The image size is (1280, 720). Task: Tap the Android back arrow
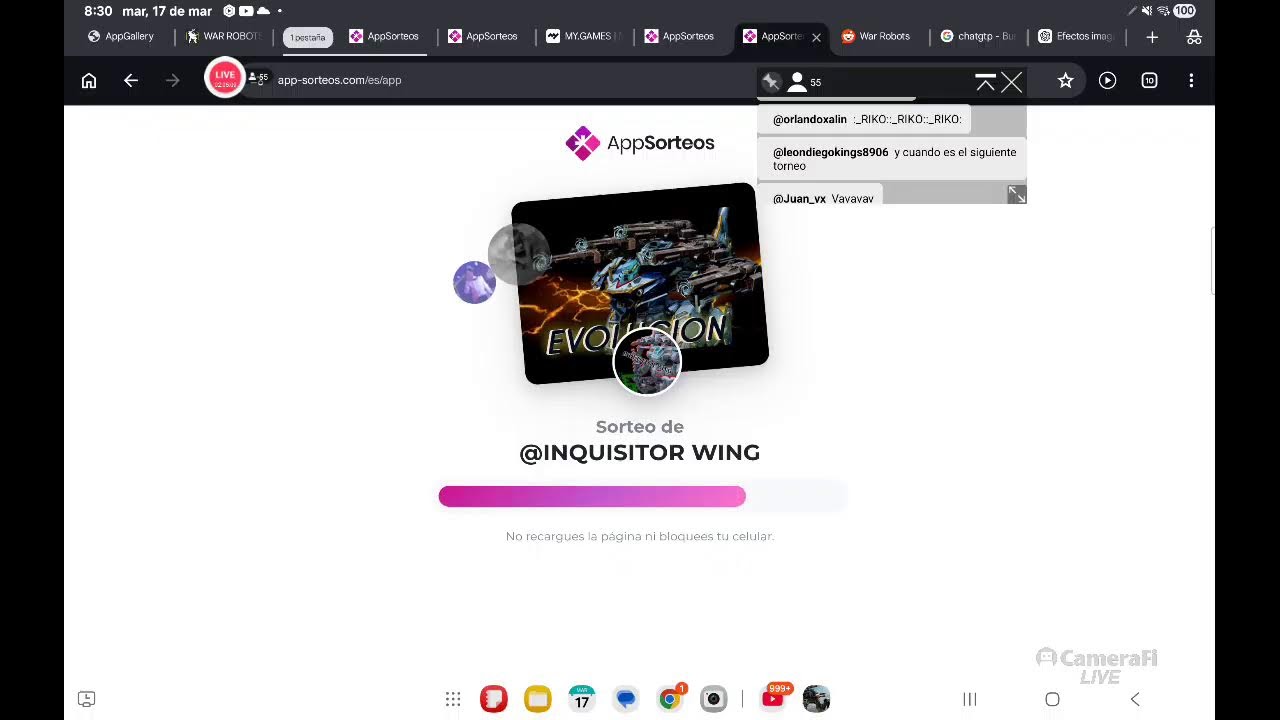[x=1135, y=699]
